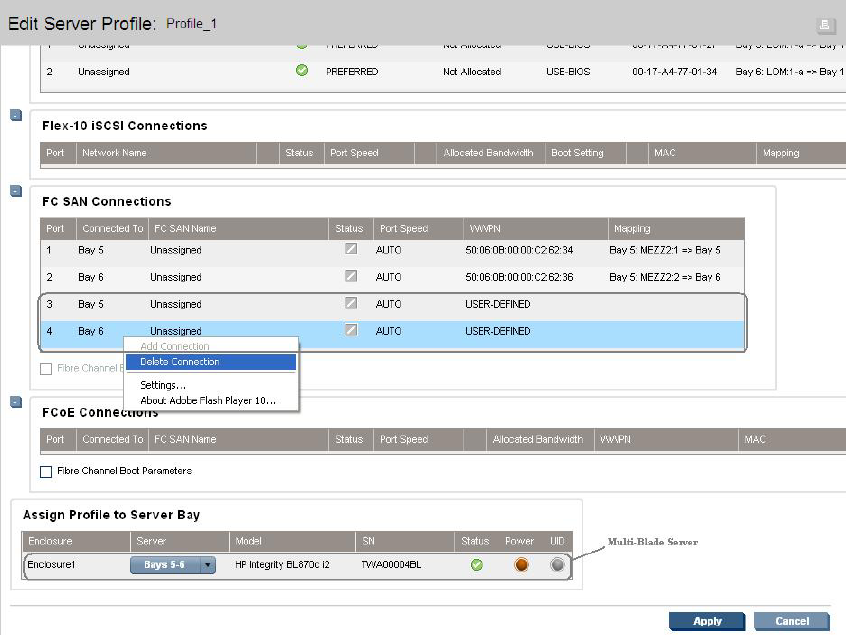The image size is (846, 635).
Task: Collapse the FCoE Connections section
Action: click(16, 402)
